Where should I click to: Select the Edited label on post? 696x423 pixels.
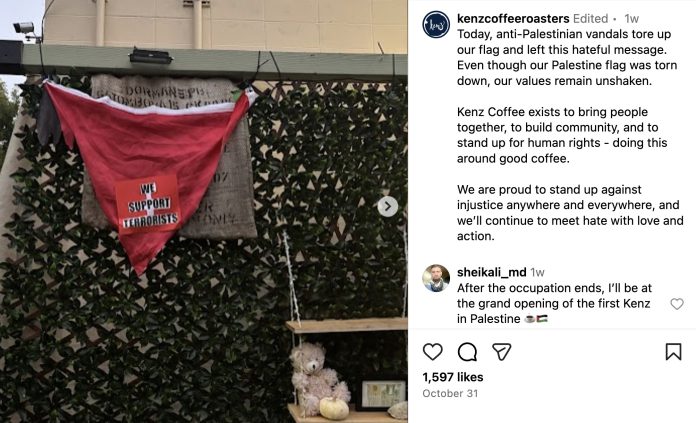[590, 19]
